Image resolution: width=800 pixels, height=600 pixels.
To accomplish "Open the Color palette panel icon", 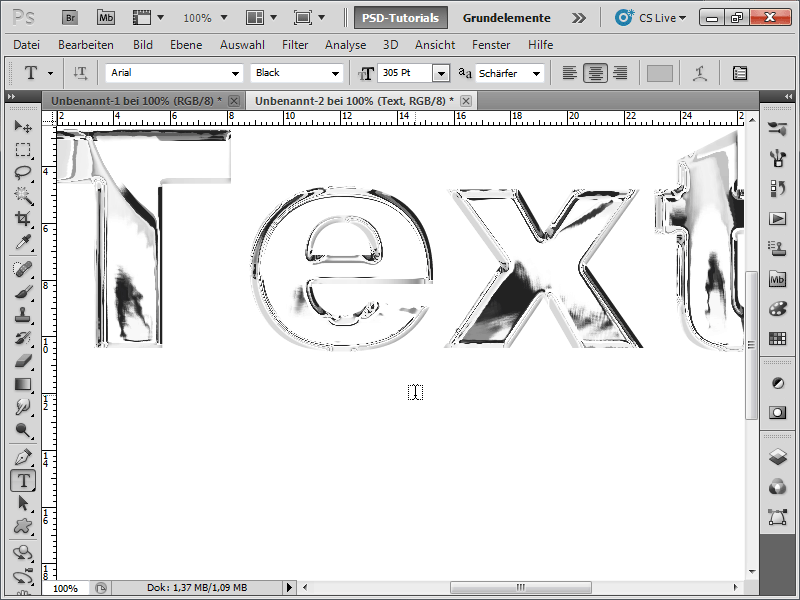I will coord(777,309).
